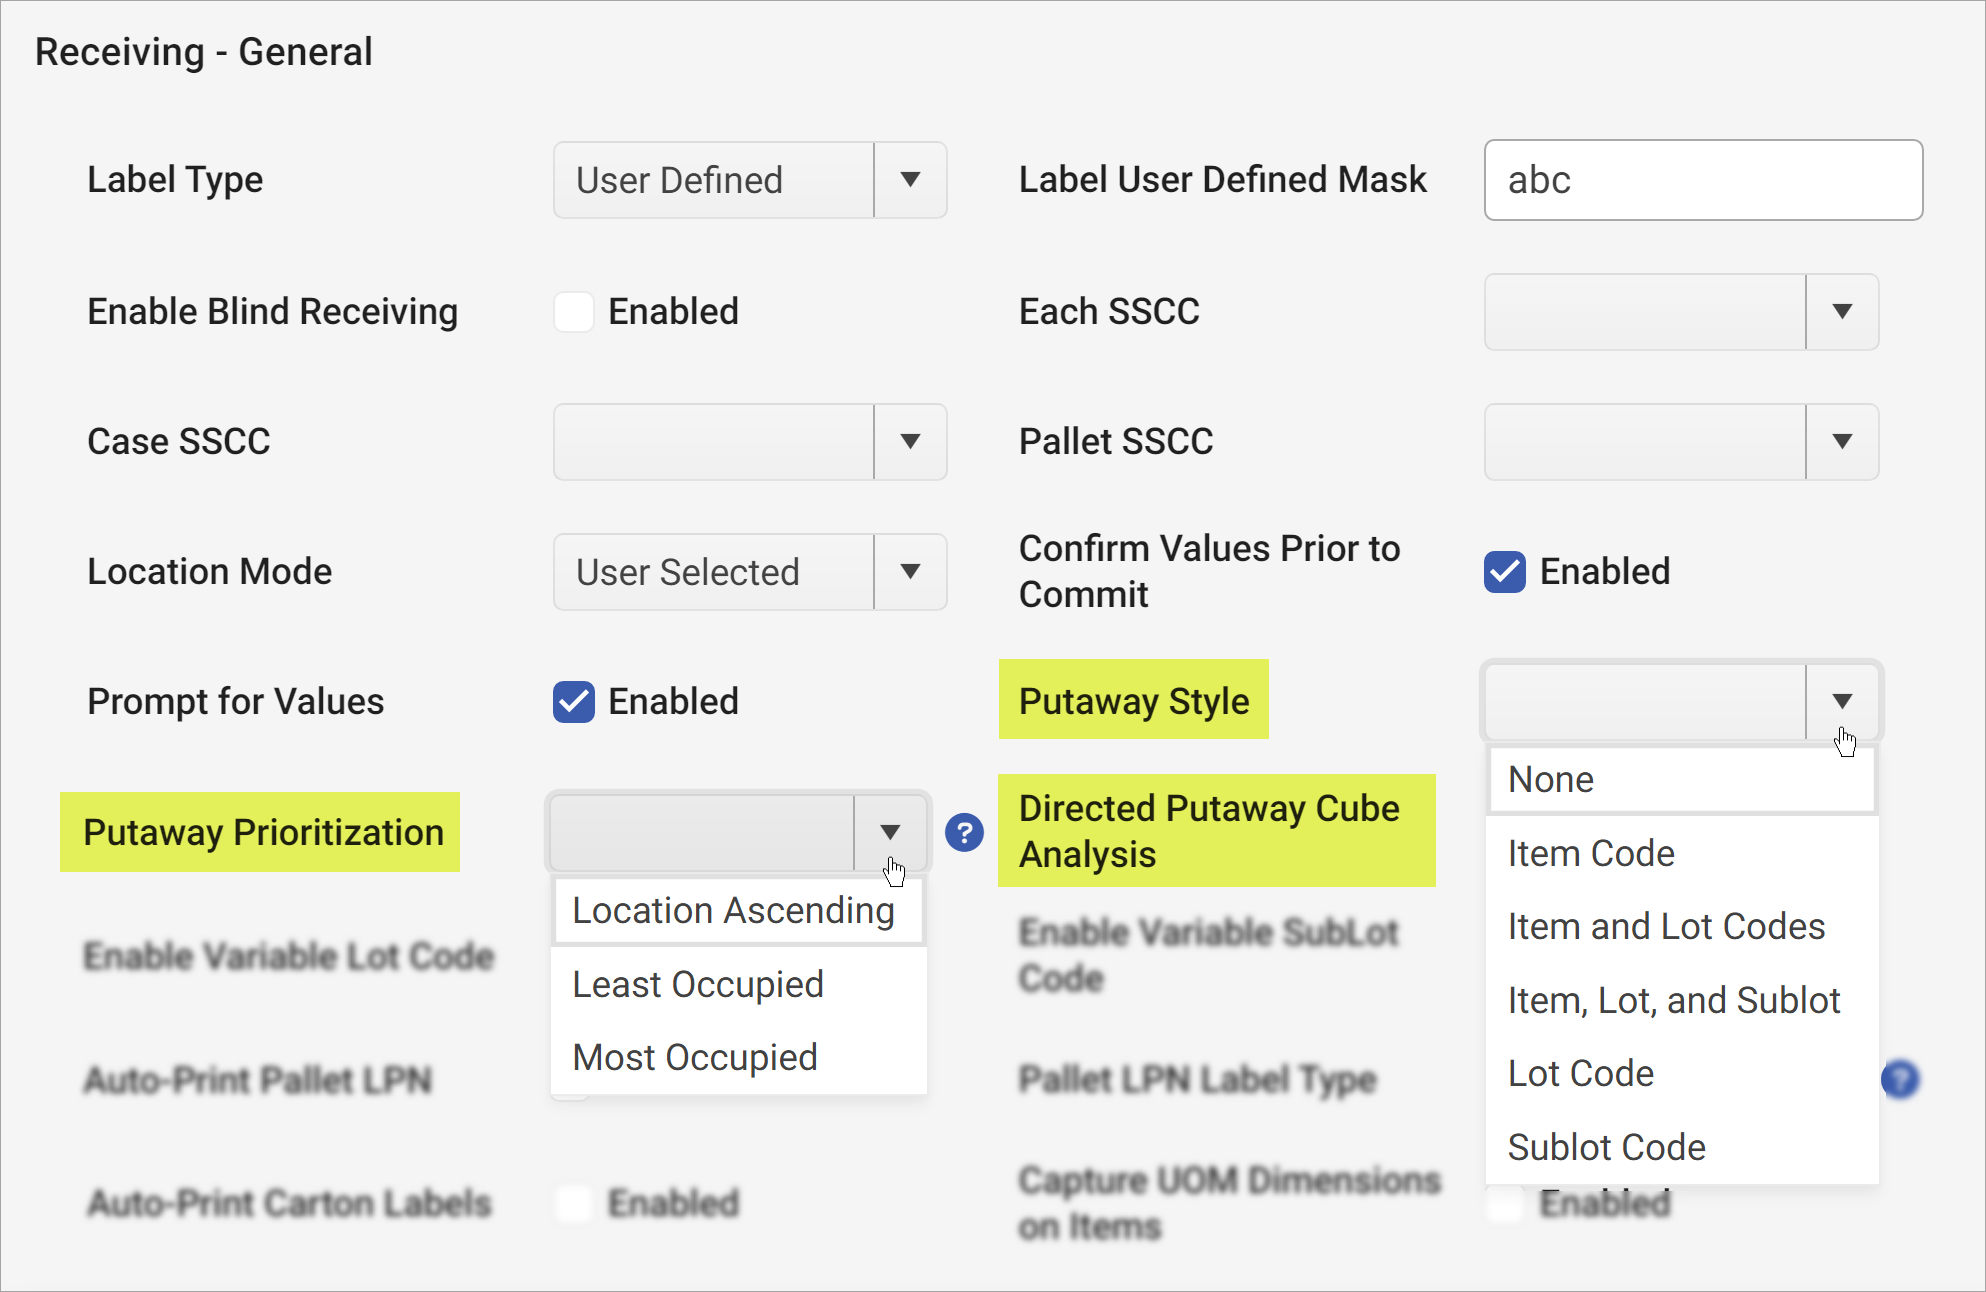Select Most Occupied in the dropdown list
The height and width of the screenshot is (1292, 1986).
point(694,1057)
